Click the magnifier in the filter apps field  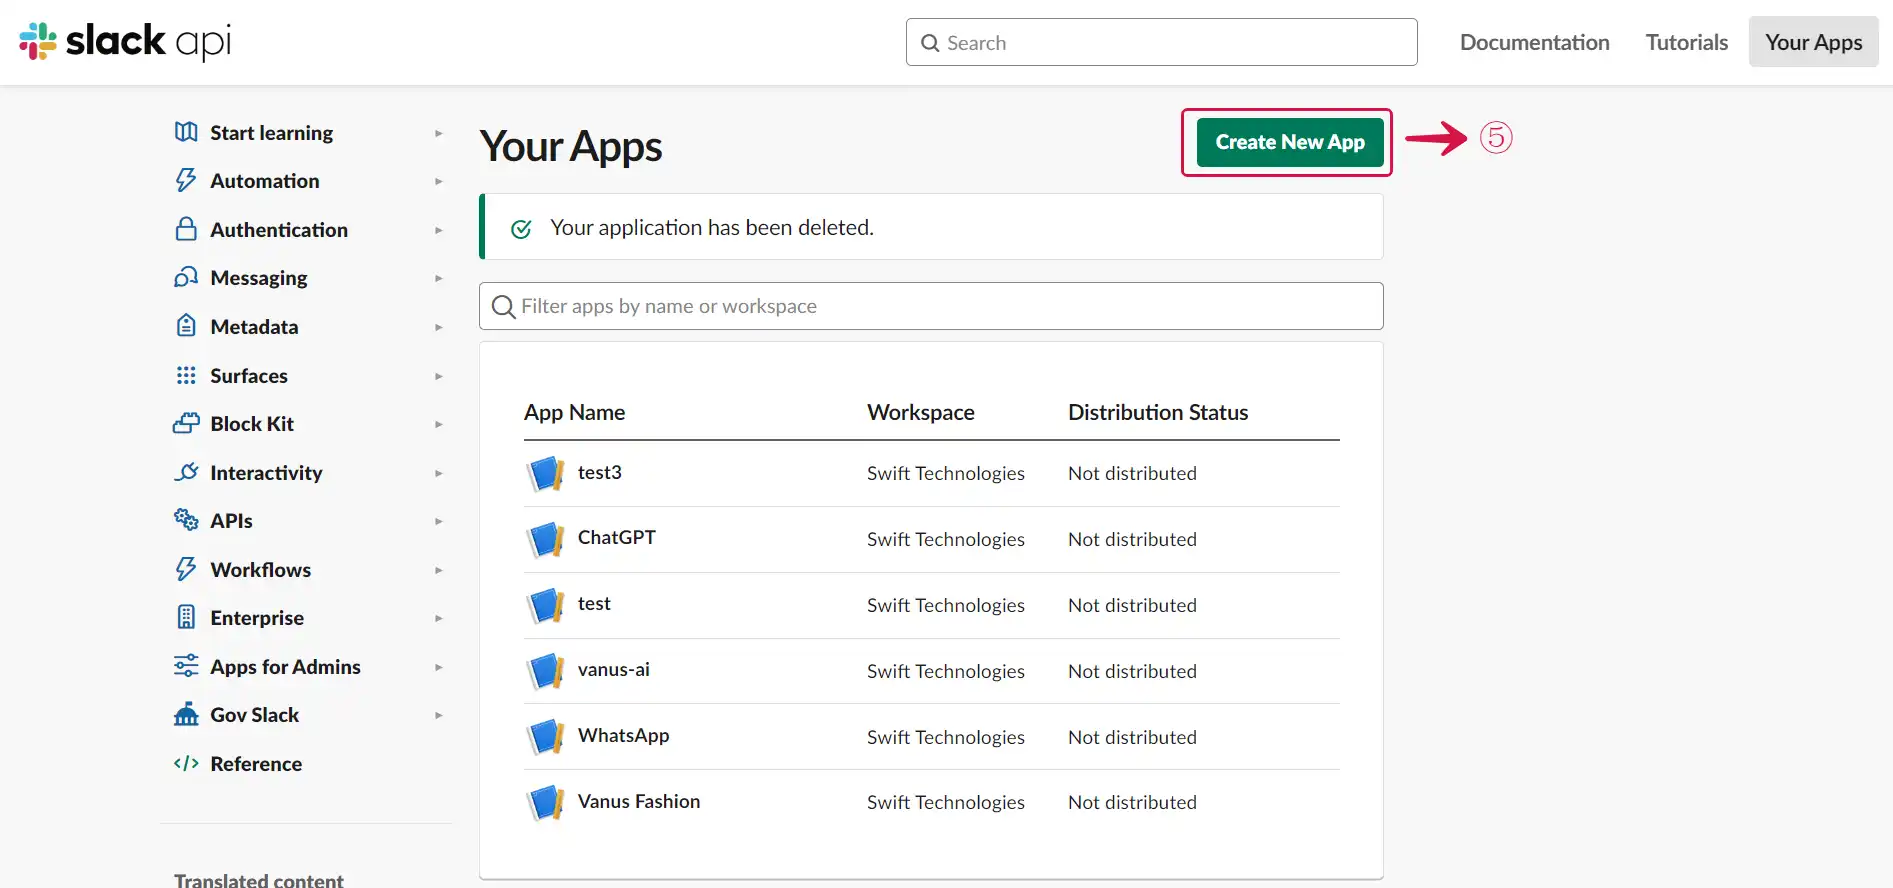click(503, 306)
